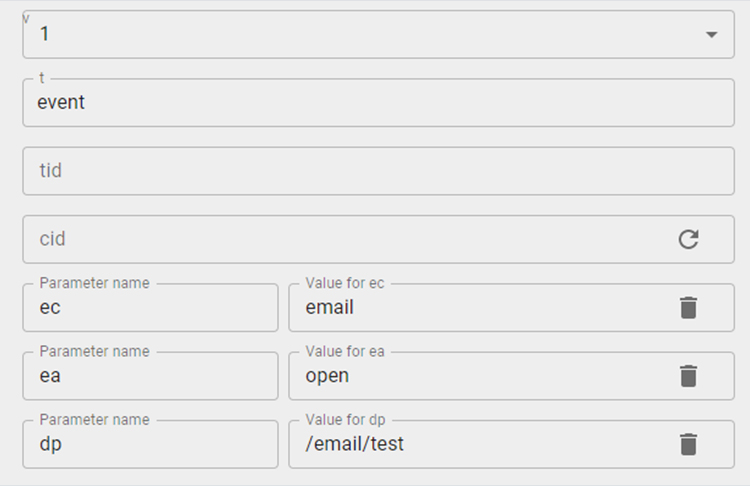Delete the ec parameter with trash icon
This screenshot has height=486, width=750.
[x=688, y=308]
